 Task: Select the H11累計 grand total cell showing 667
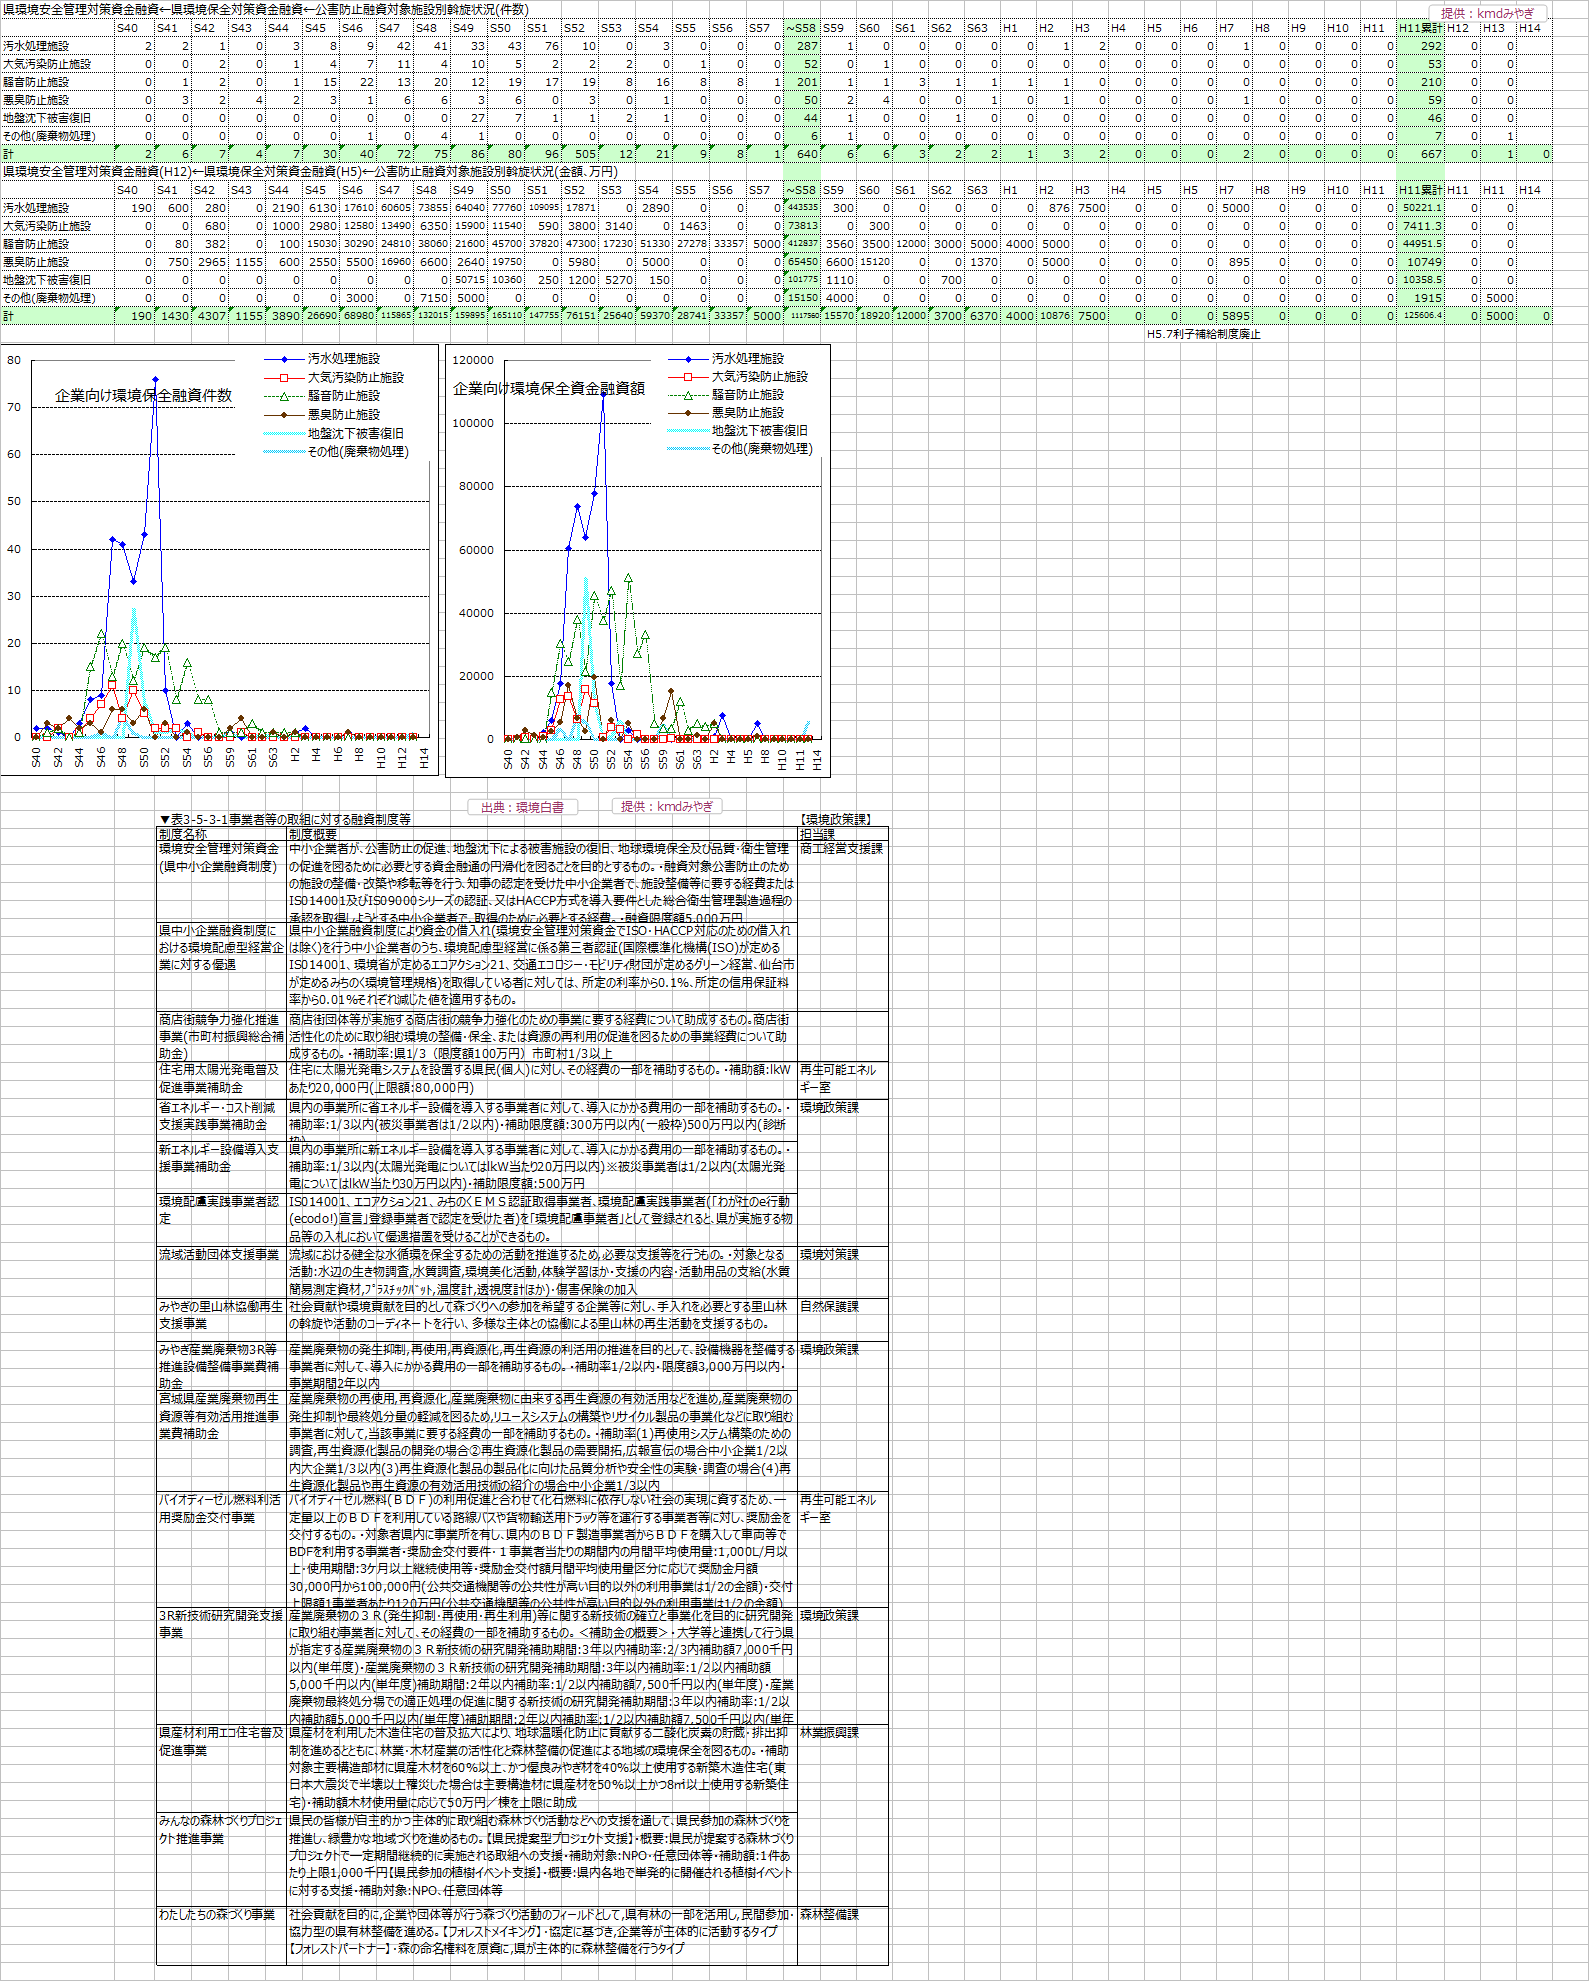[x=1421, y=154]
